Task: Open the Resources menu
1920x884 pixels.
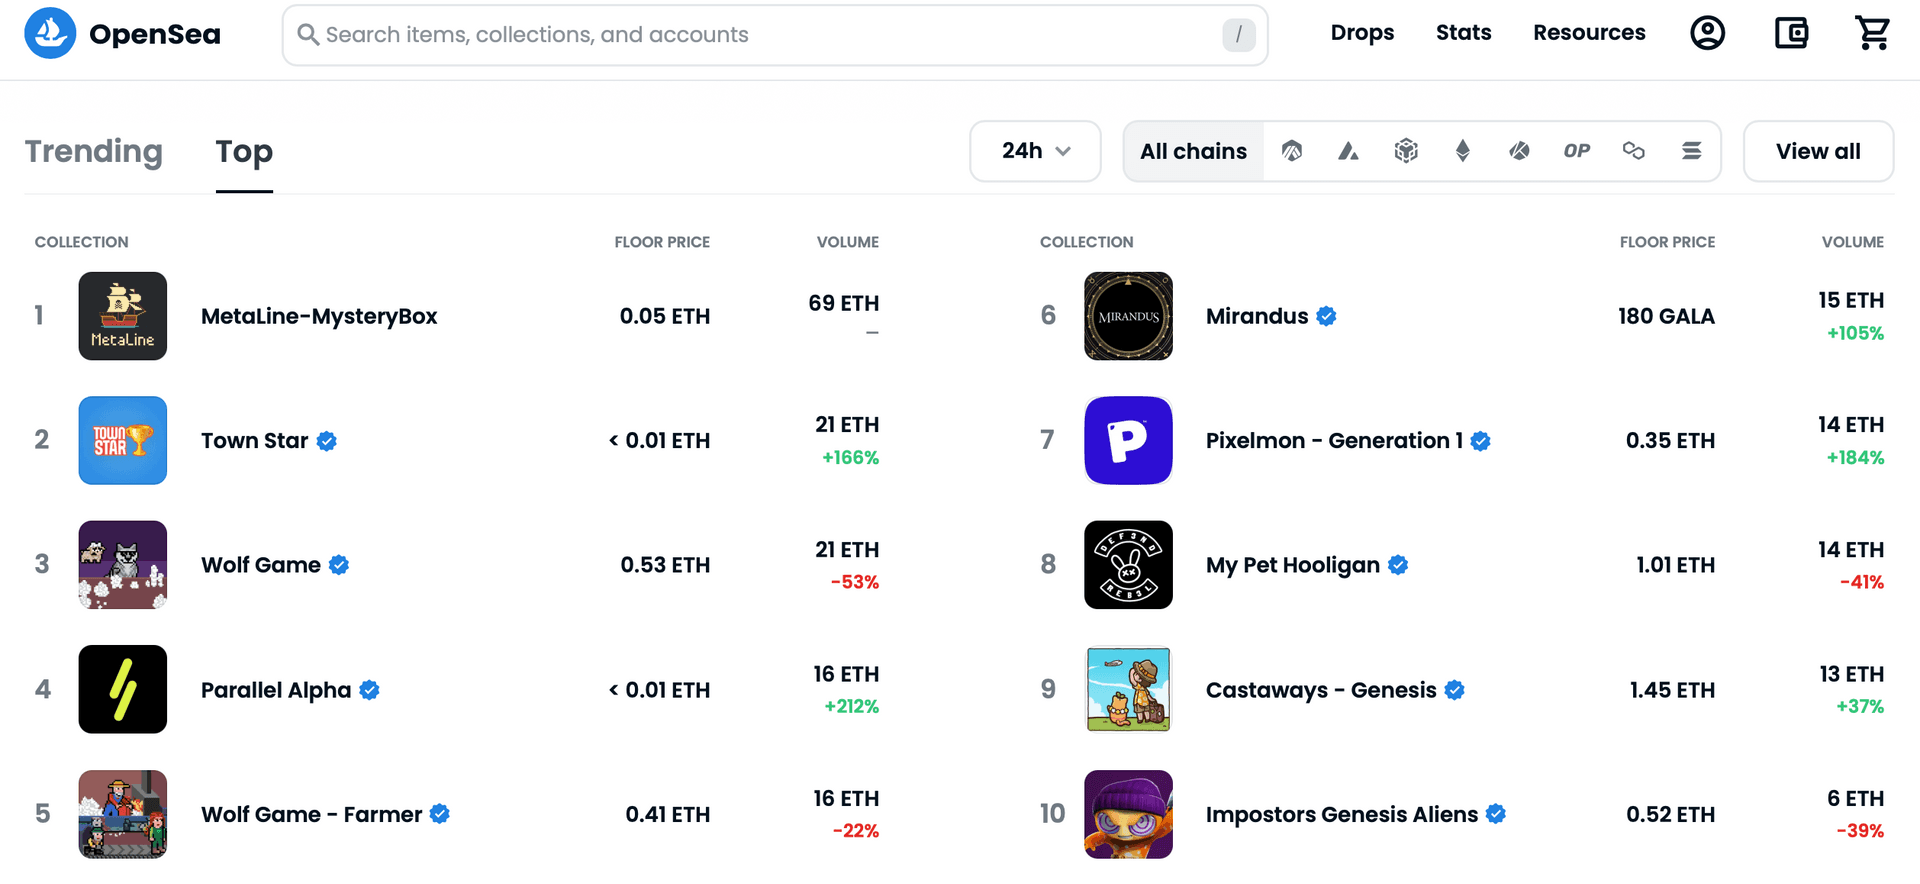Action: point(1589,33)
